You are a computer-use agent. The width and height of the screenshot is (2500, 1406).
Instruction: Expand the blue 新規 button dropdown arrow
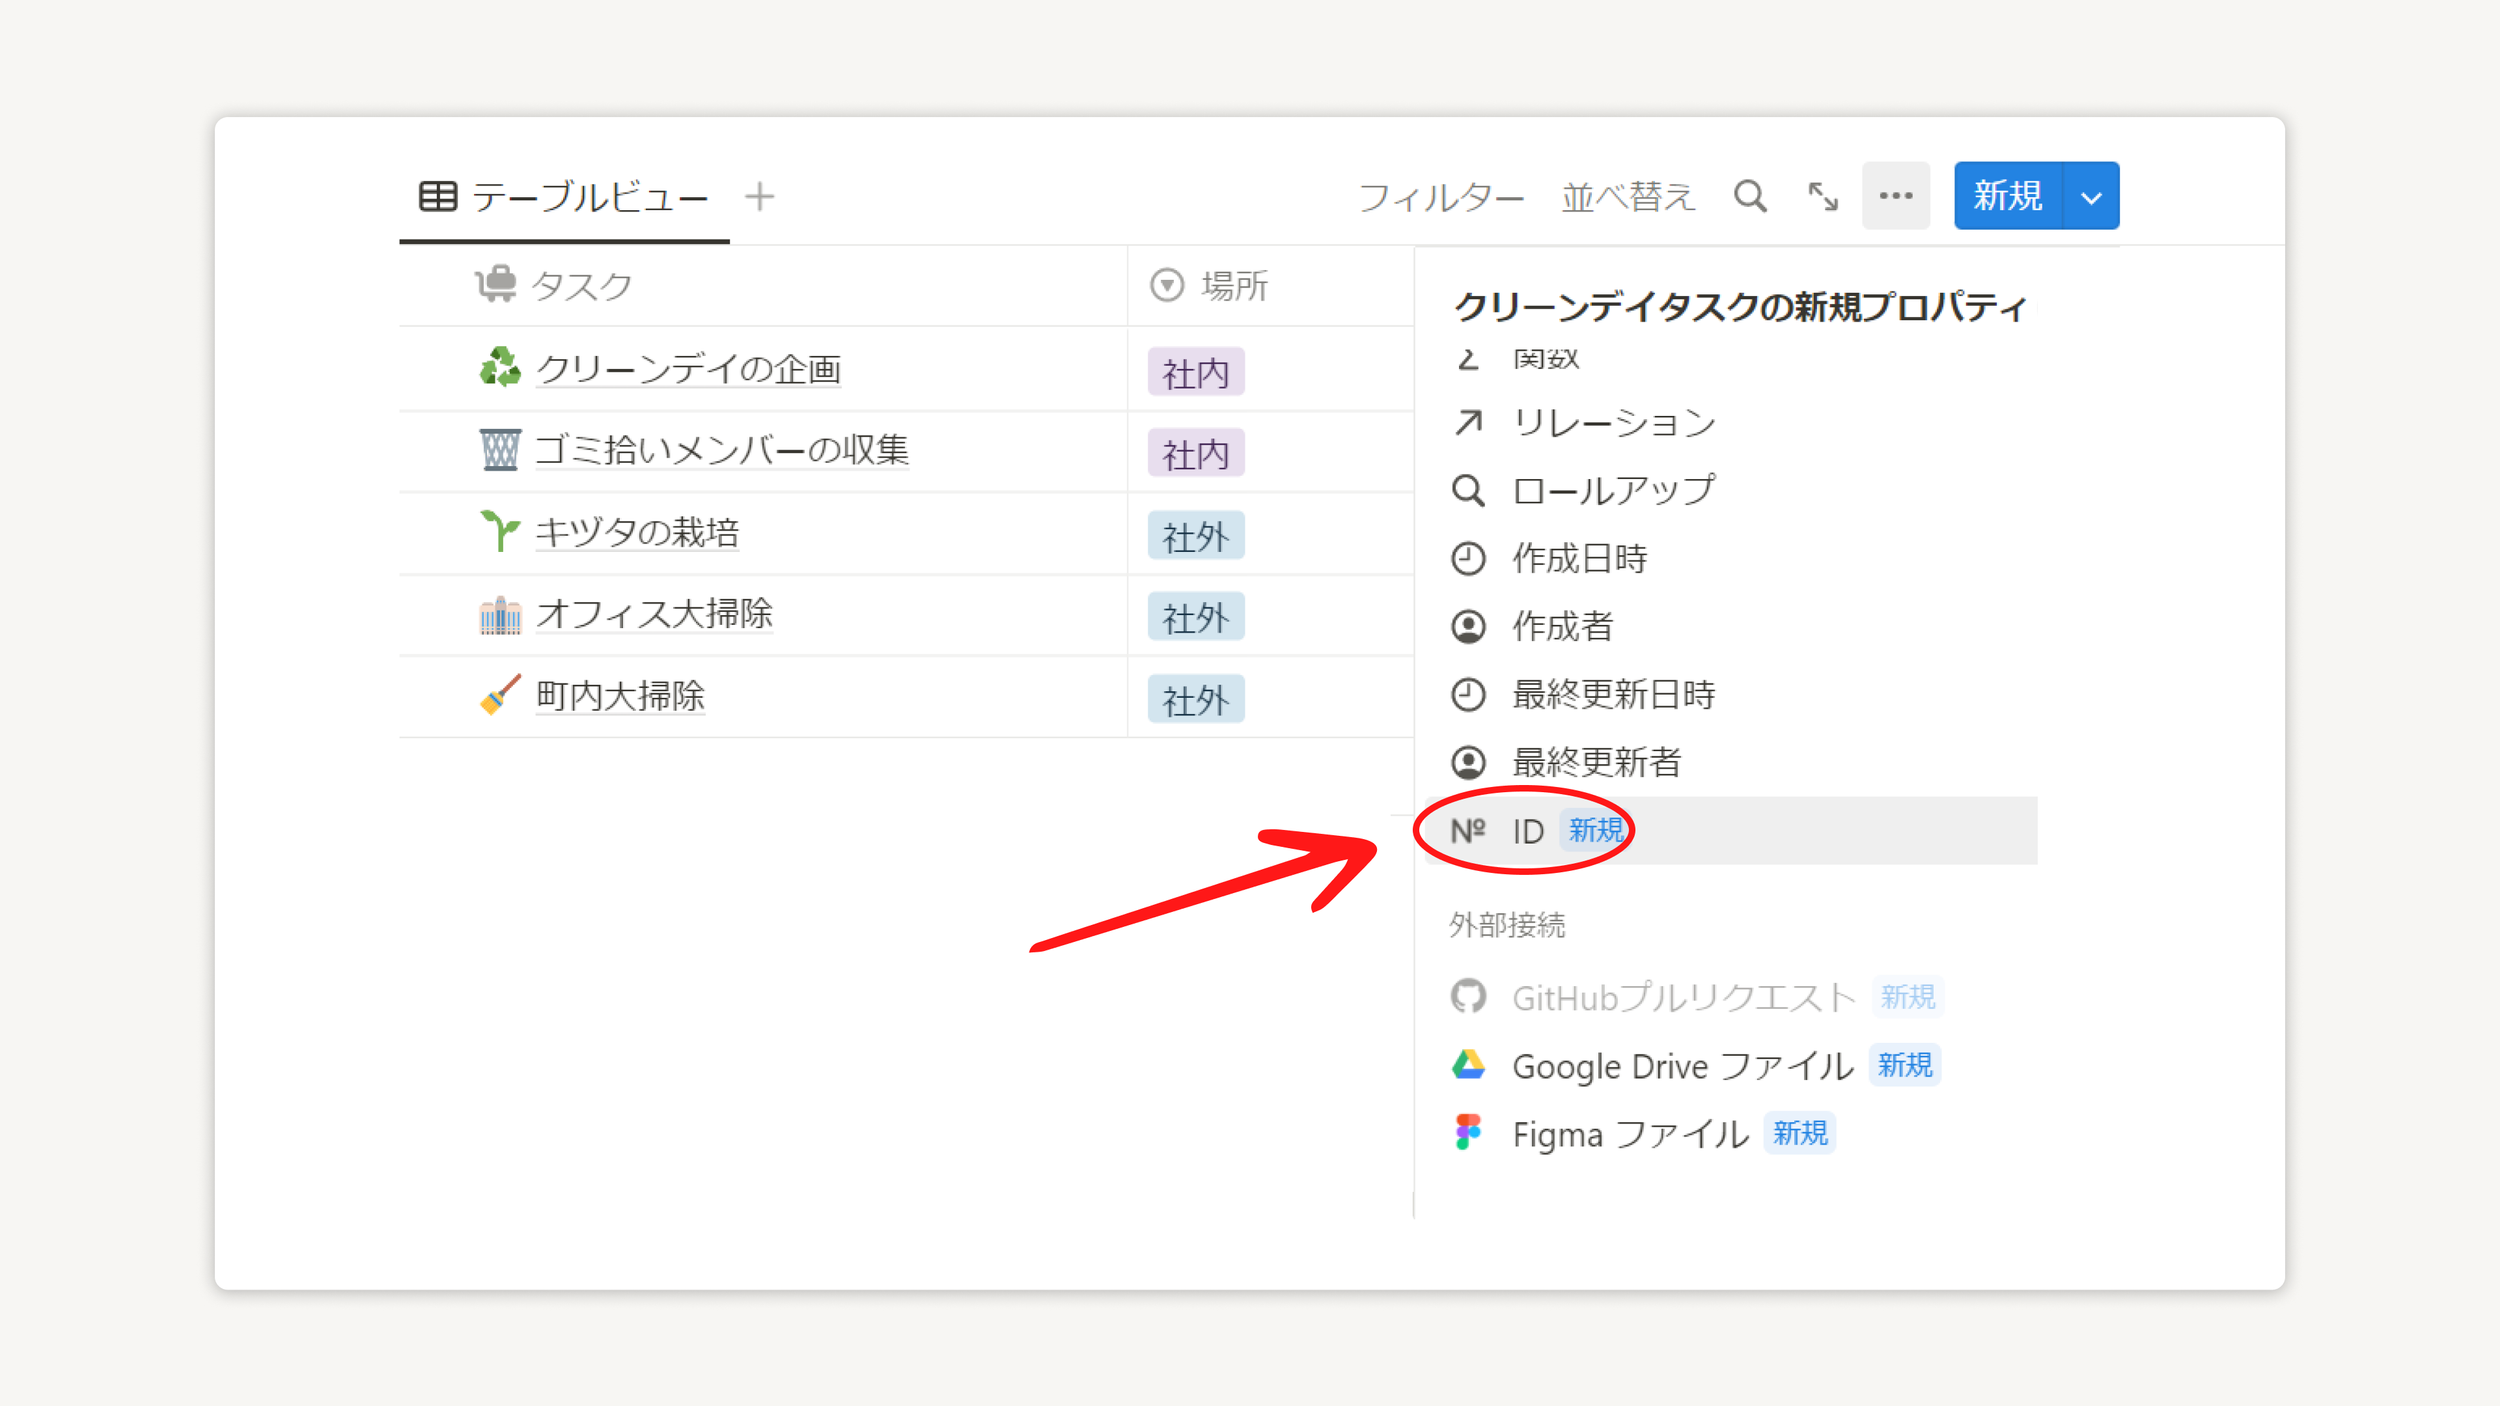pos(2091,196)
